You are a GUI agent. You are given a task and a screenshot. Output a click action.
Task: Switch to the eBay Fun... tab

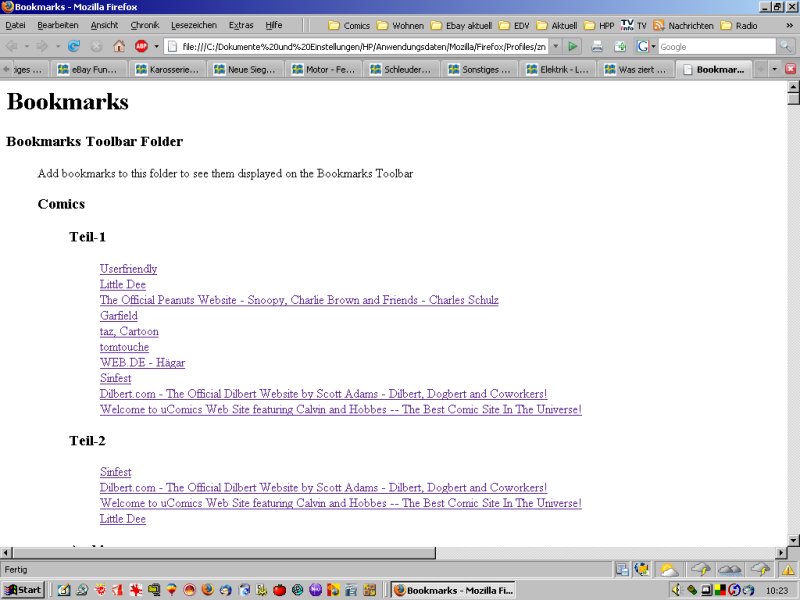[x=88, y=69]
